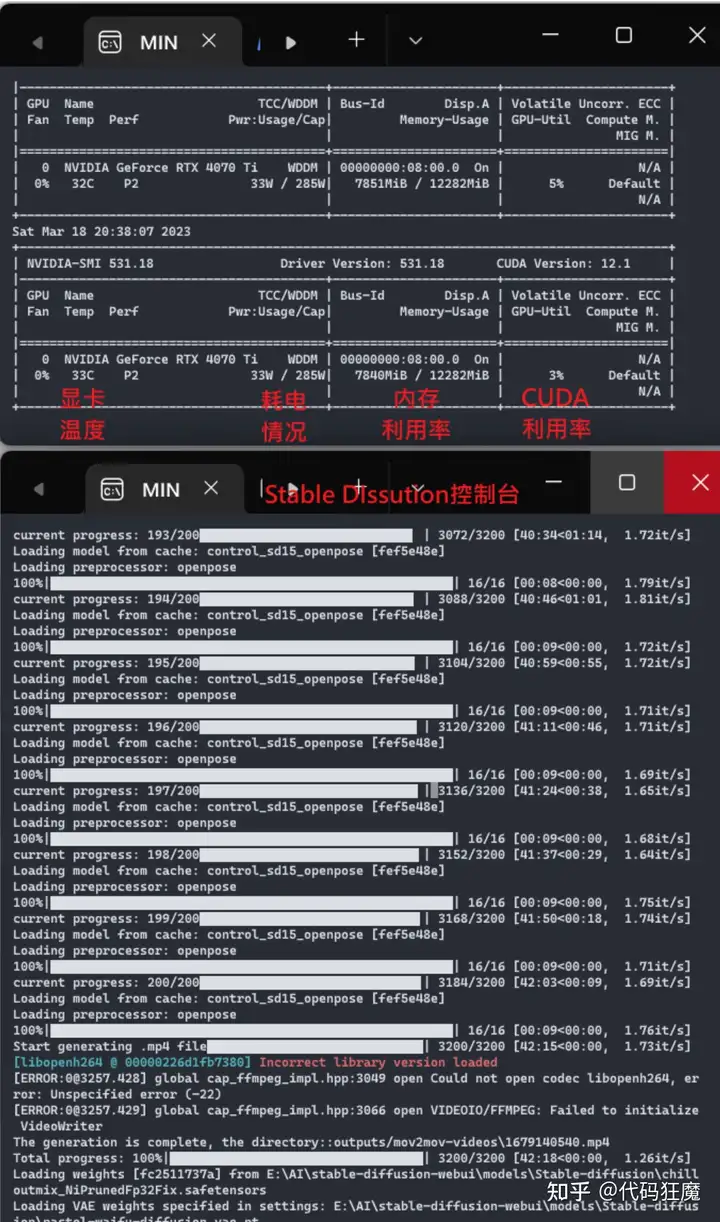Image resolution: width=720 pixels, height=1222 pixels.
Task: Click the '[ERROR:0@3257.429]' log line
Action: [355, 1118]
